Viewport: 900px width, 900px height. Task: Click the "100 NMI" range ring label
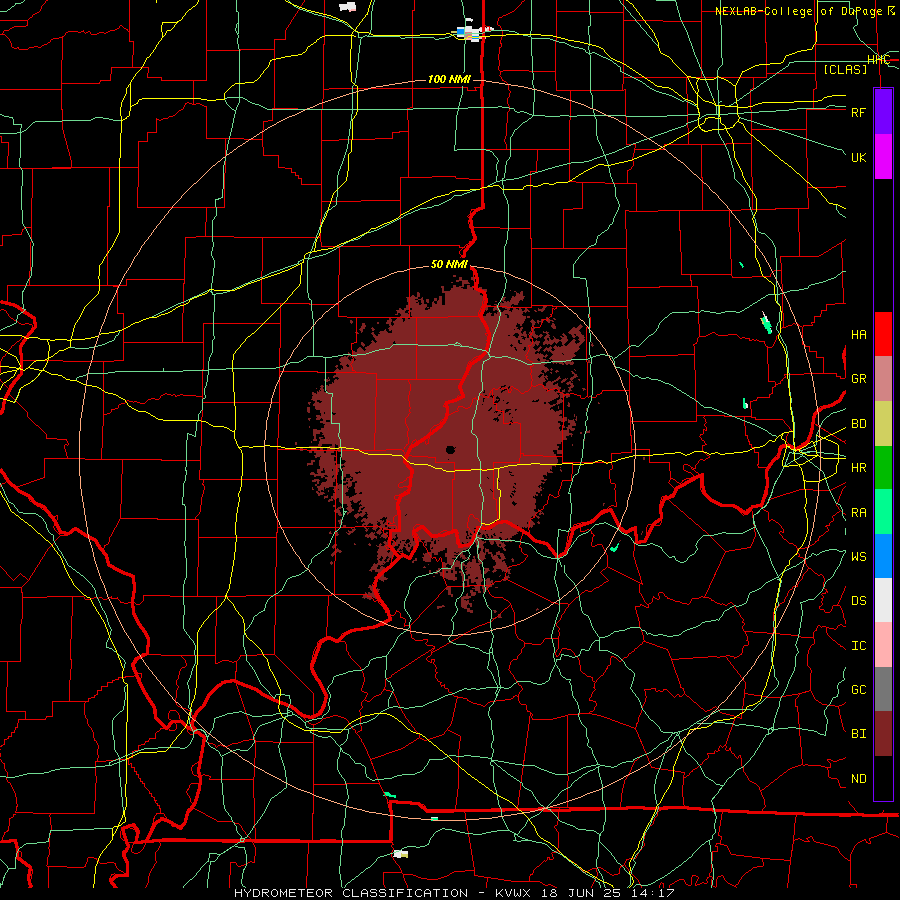[449, 79]
